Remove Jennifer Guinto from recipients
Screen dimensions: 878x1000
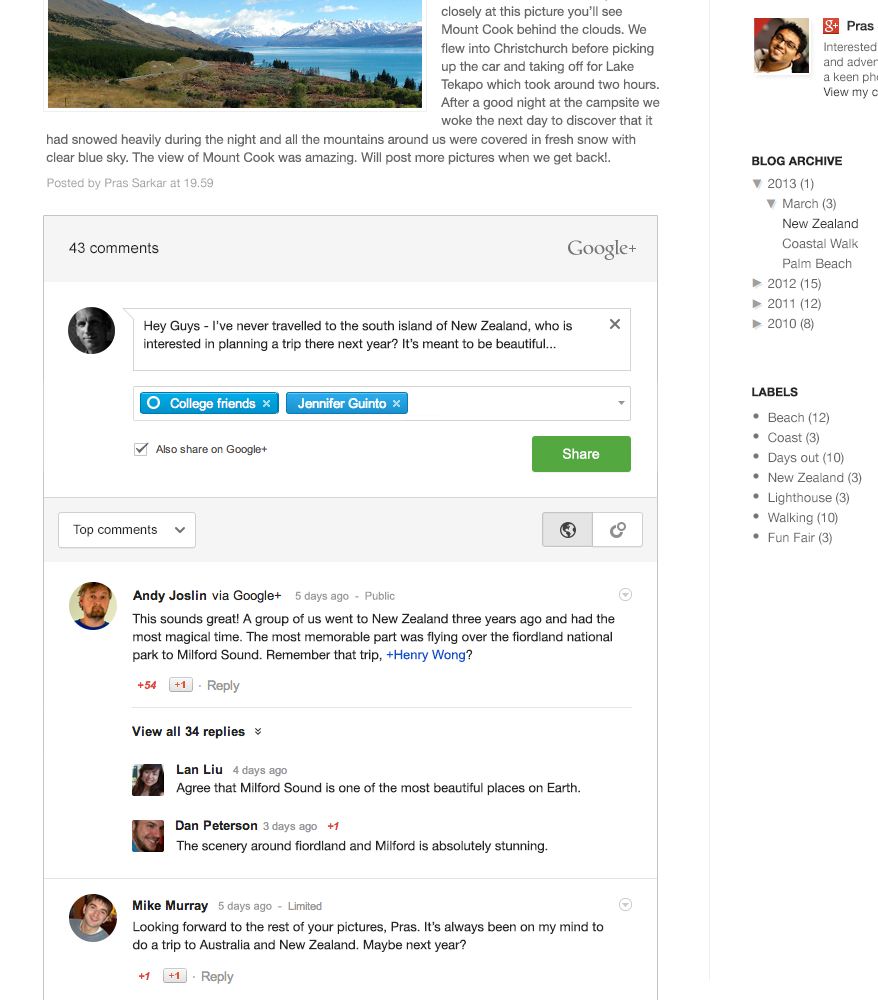pyautogui.click(x=396, y=404)
